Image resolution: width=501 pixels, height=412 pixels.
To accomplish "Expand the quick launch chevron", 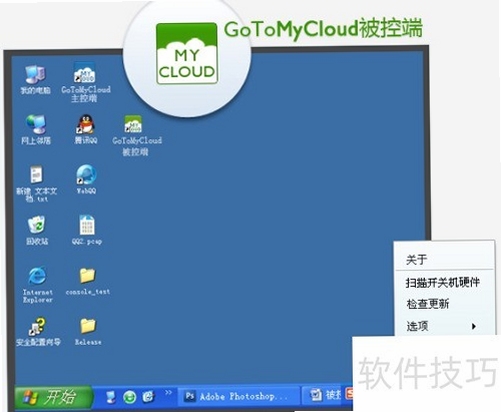I will [x=168, y=393].
